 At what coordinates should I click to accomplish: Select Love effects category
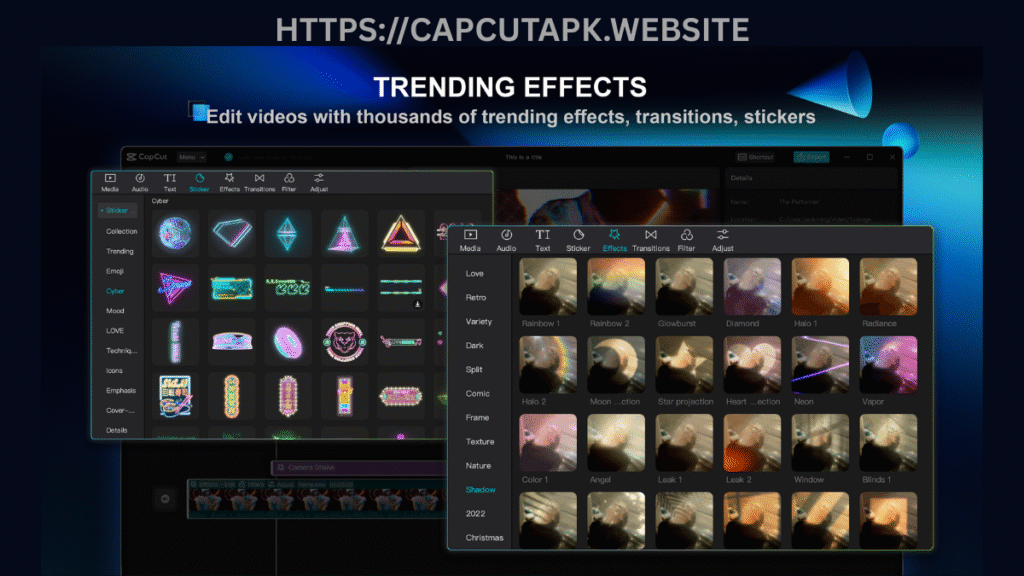(475, 274)
